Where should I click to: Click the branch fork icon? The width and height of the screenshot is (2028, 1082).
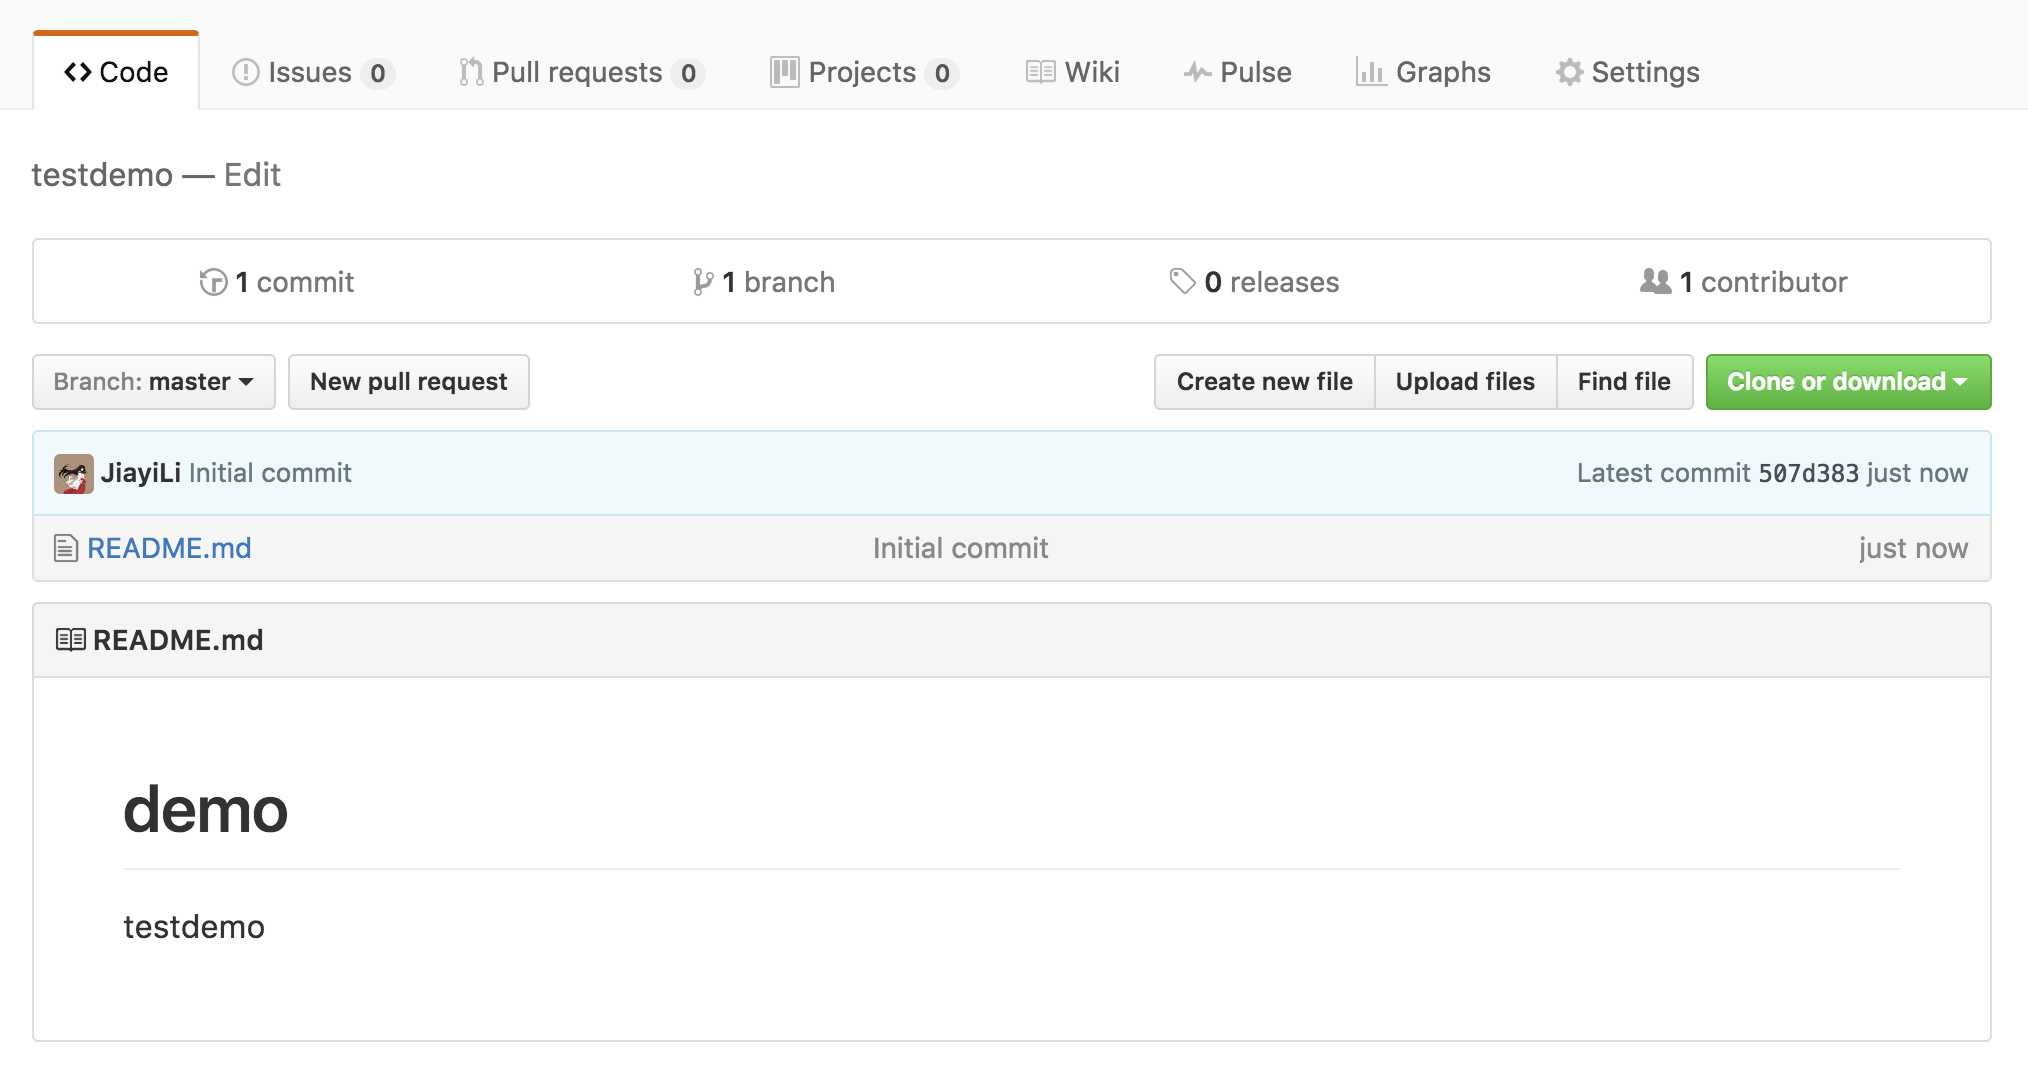click(x=703, y=282)
